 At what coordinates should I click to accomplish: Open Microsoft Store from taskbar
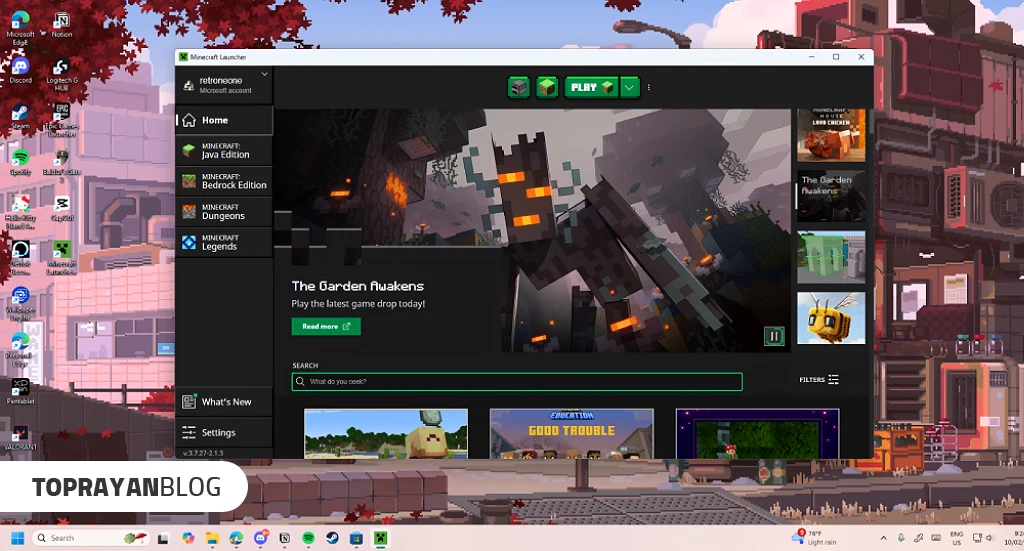pos(356,538)
